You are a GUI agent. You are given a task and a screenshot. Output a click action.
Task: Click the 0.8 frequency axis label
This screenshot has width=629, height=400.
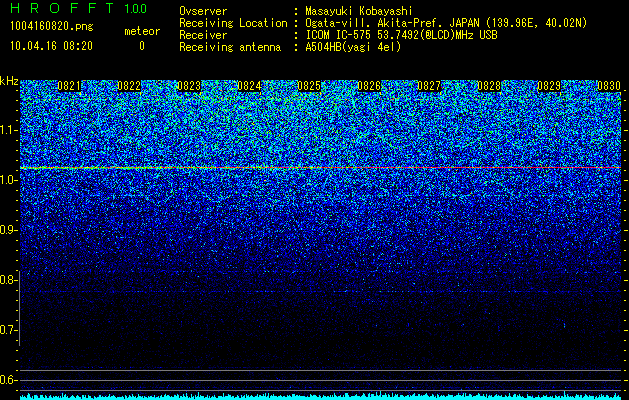[7, 280]
